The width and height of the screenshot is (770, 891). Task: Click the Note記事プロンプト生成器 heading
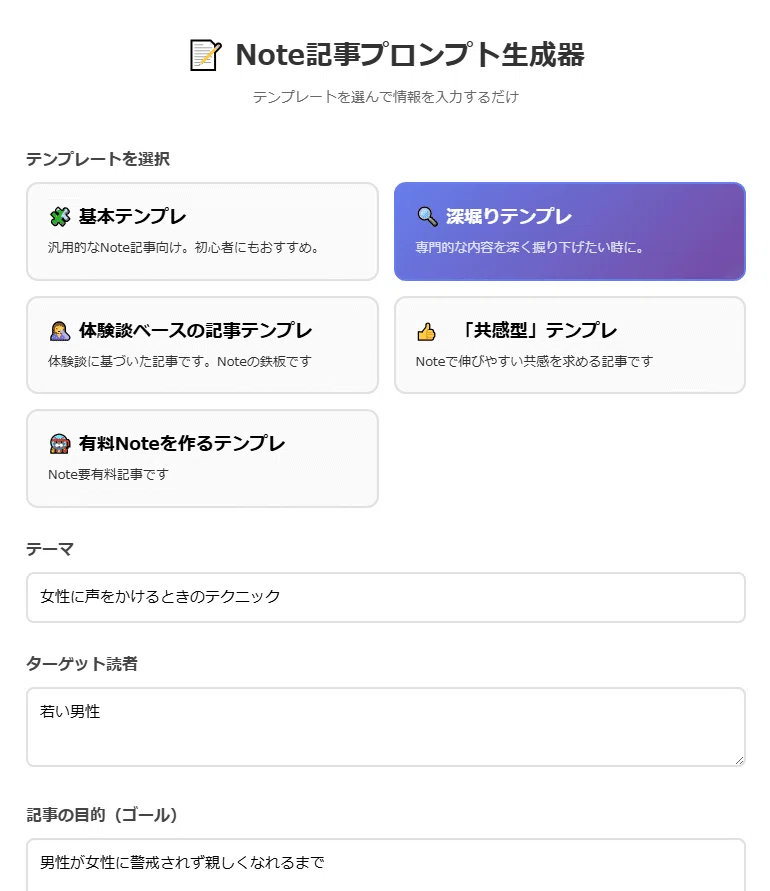tap(410, 55)
